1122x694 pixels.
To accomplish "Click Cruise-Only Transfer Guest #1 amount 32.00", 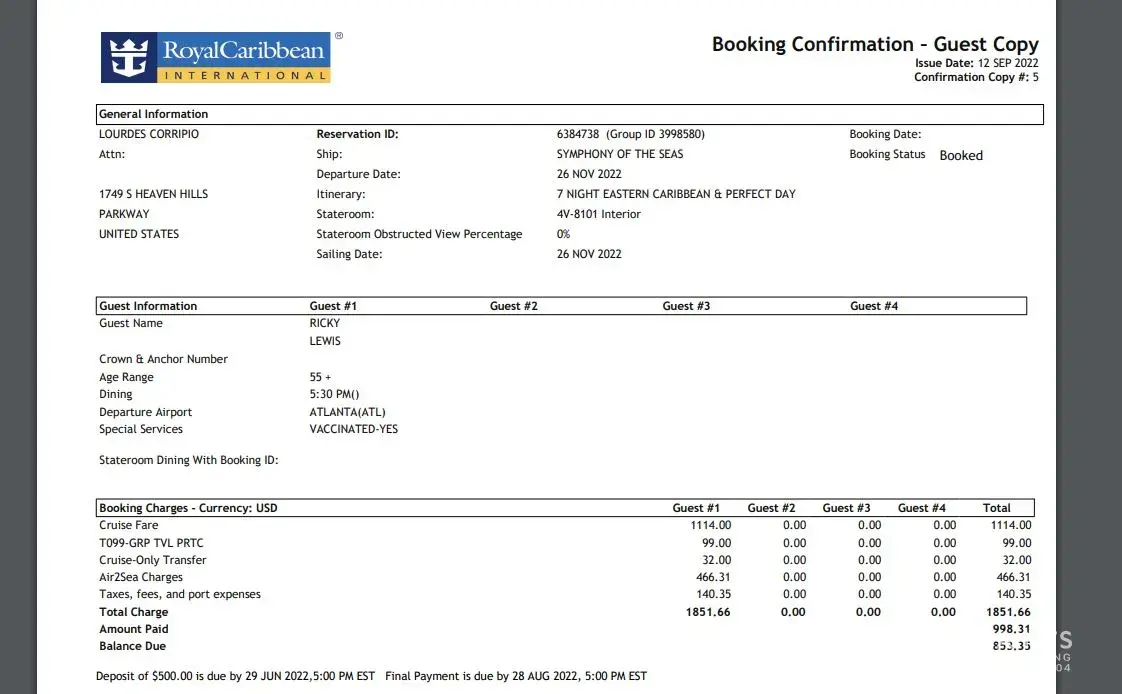I will pos(716,560).
